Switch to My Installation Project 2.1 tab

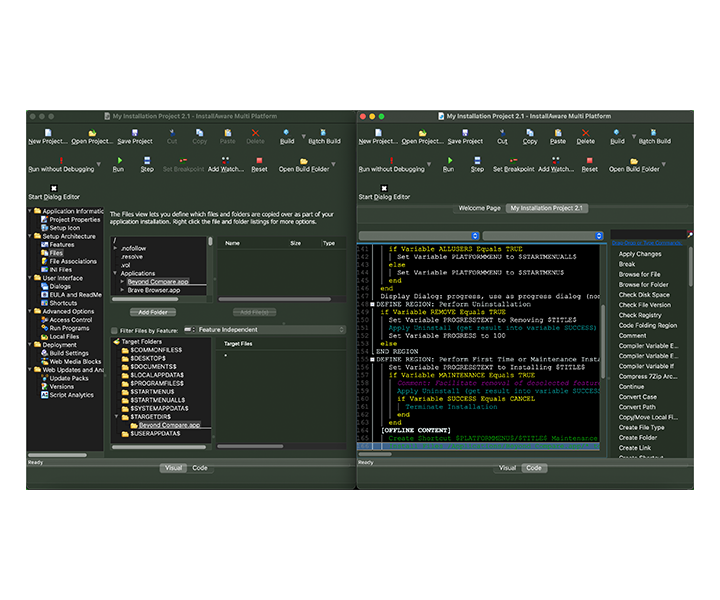(x=546, y=208)
